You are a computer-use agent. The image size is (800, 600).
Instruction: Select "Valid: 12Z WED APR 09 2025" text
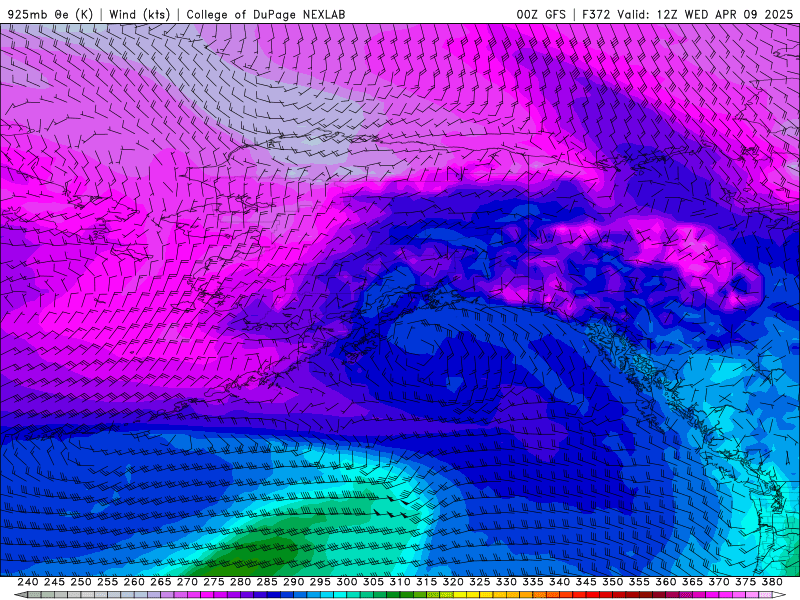[705, 14]
